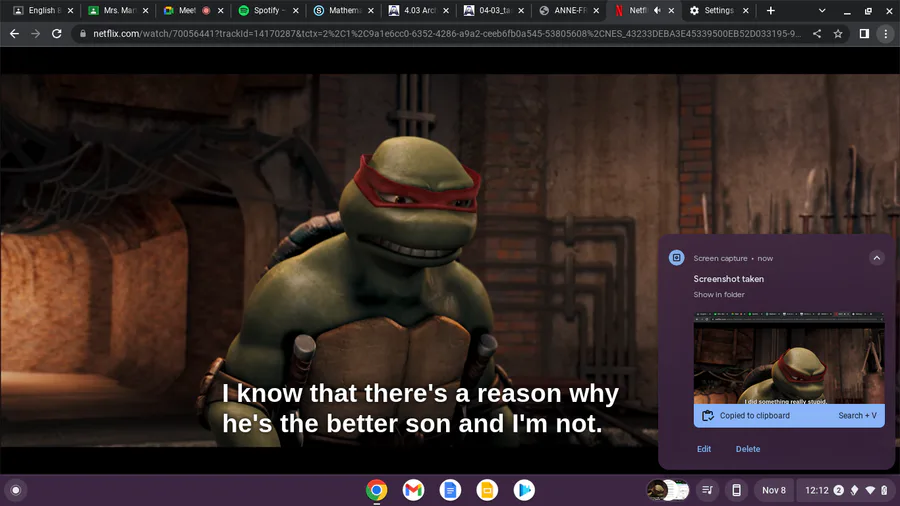The image size is (900, 506).
Task: Bookmark this page with the star icon
Action: tap(838, 34)
